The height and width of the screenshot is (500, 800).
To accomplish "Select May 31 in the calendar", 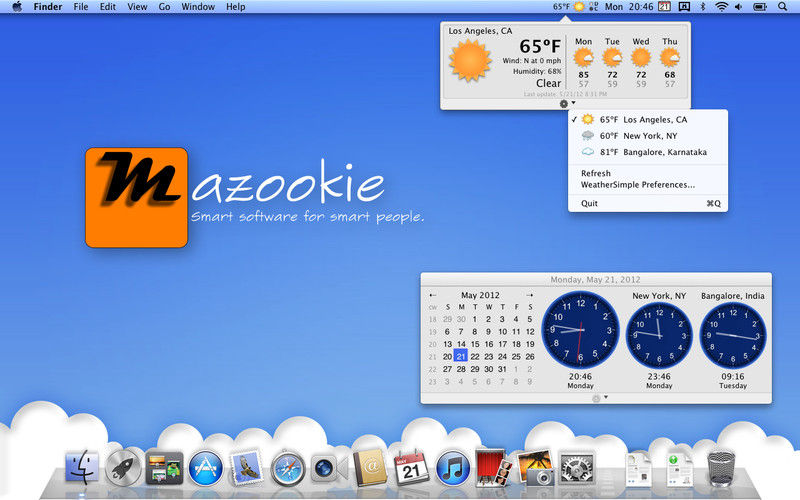I will [502, 369].
